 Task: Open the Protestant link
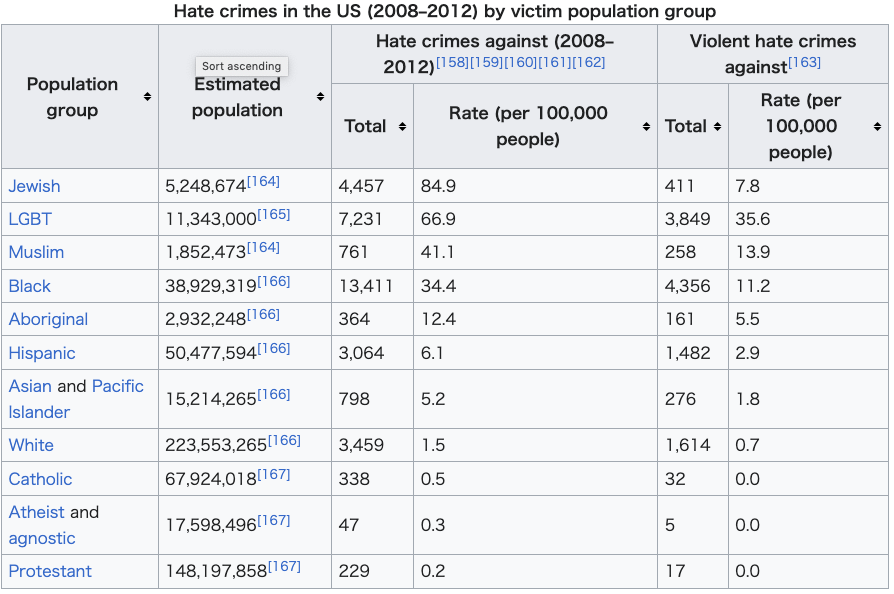click(x=50, y=571)
